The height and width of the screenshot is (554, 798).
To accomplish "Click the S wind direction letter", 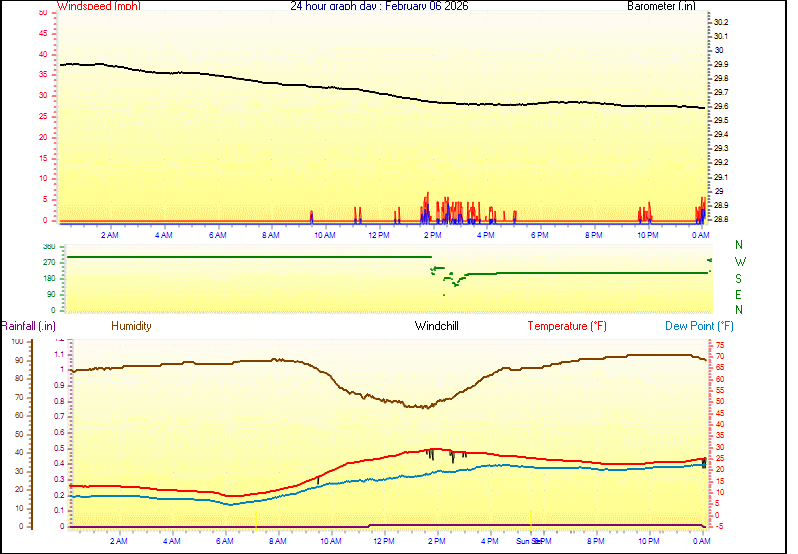I will tap(739, 278).
